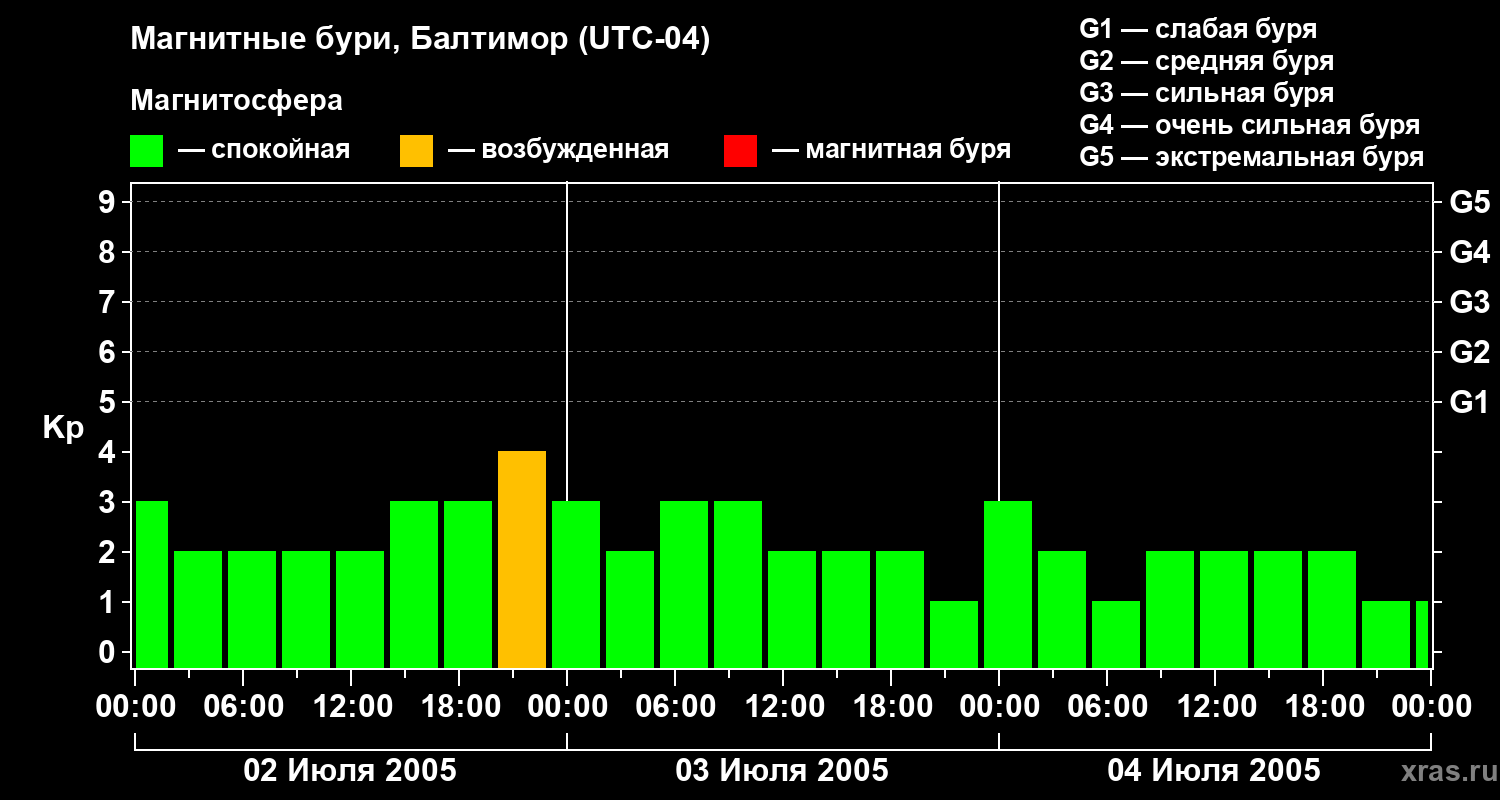This screenshot has height=800, width=1500.
Task: Click the '— магнитная буря' legend label
Action: (892, 150)
